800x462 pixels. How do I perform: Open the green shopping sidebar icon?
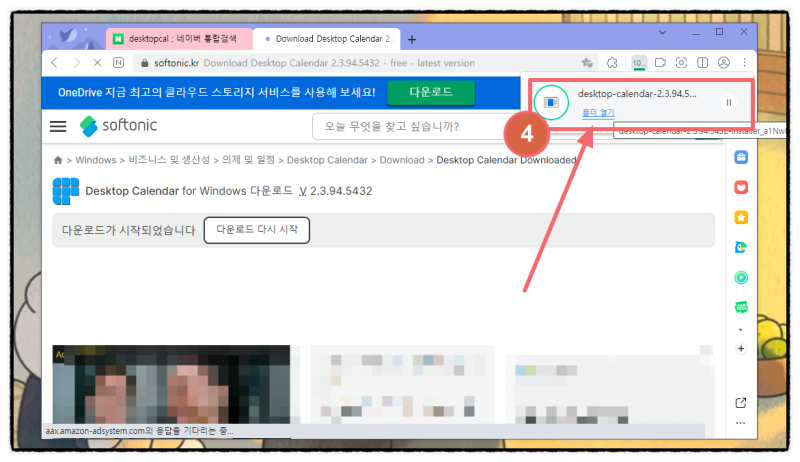click(x=741, y=307)
